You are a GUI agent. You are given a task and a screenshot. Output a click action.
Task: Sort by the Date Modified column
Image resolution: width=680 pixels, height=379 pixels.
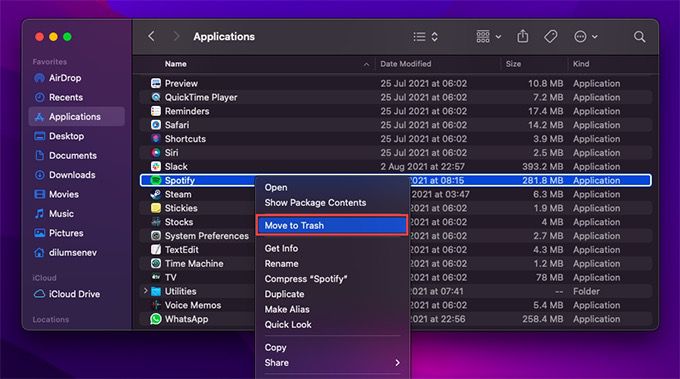tap(405, 64)
